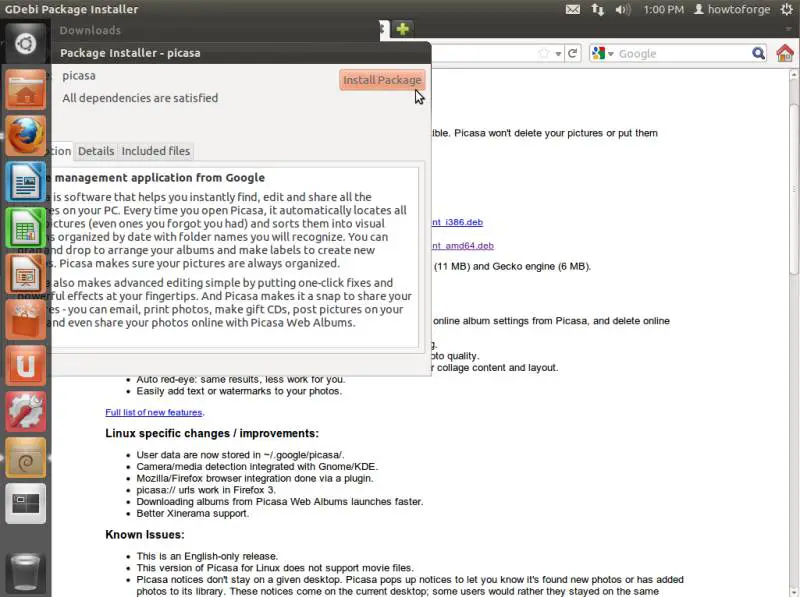Click the Install Package button

(382, 80)
